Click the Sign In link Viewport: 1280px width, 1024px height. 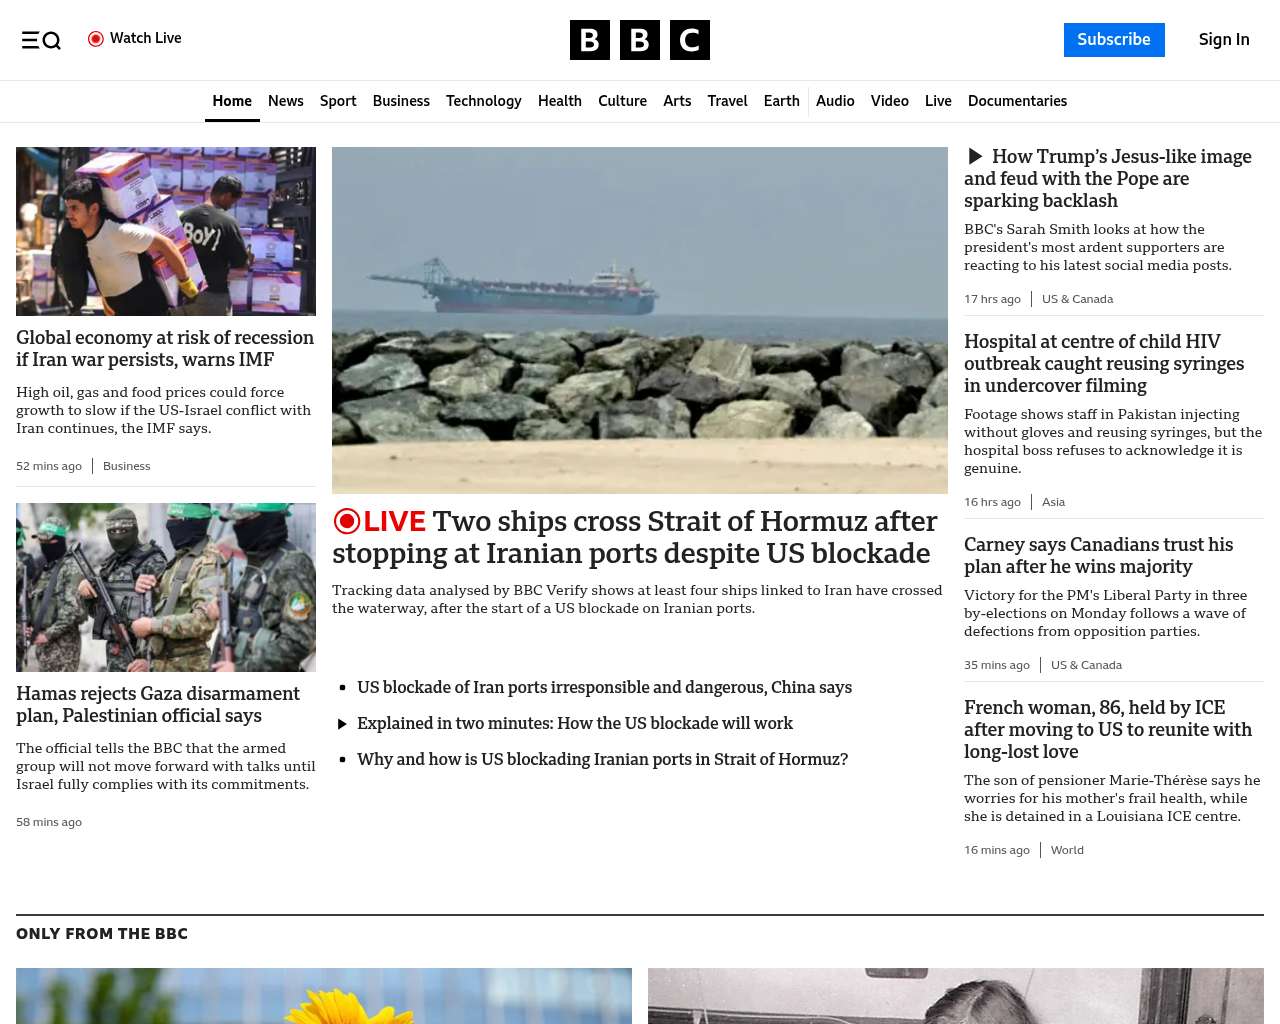pos(1224,40)
